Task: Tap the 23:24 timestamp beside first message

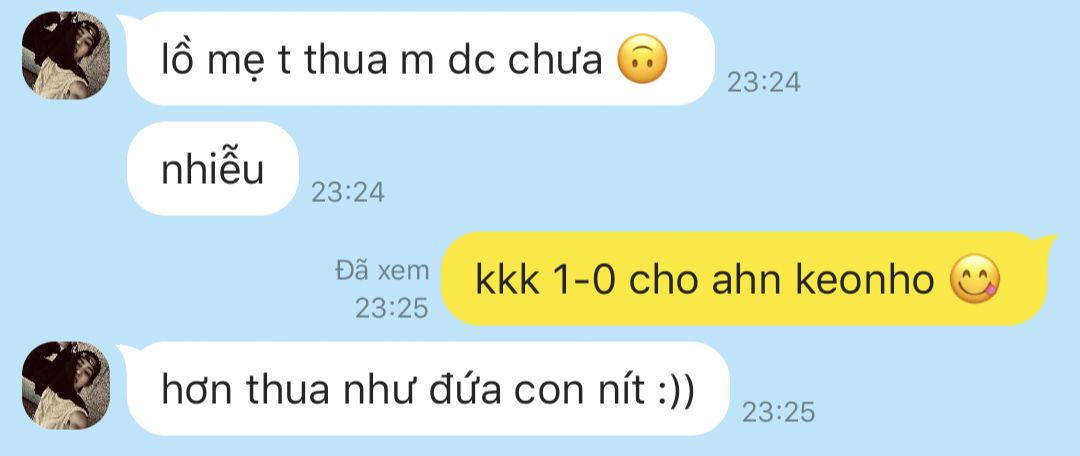Action: (764, 83)
